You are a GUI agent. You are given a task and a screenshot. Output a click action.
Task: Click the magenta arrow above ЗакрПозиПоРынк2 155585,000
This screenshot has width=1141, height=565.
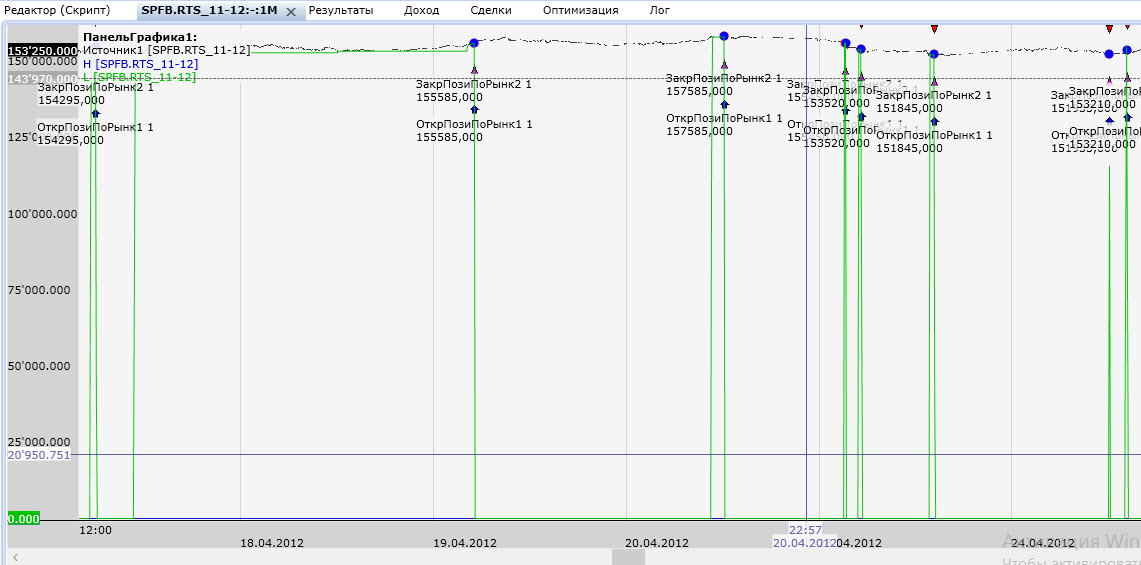[x=474, y=70]
